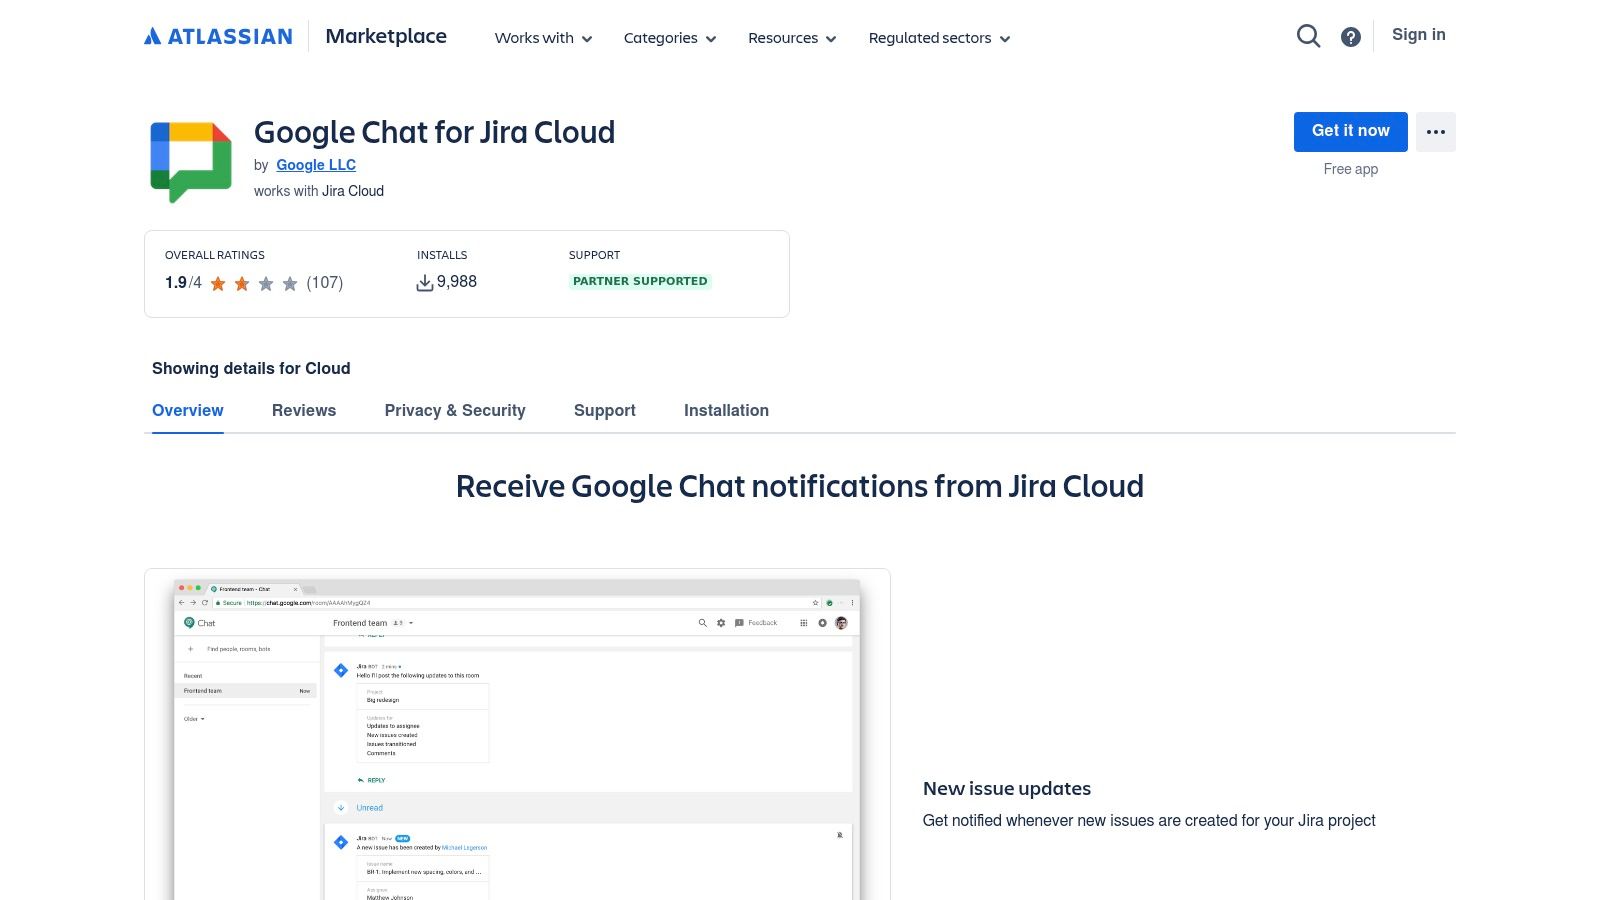Screen dimensions: 1600x900
Task: Click the help question mark icon
Action: [x=1350, y=35]
